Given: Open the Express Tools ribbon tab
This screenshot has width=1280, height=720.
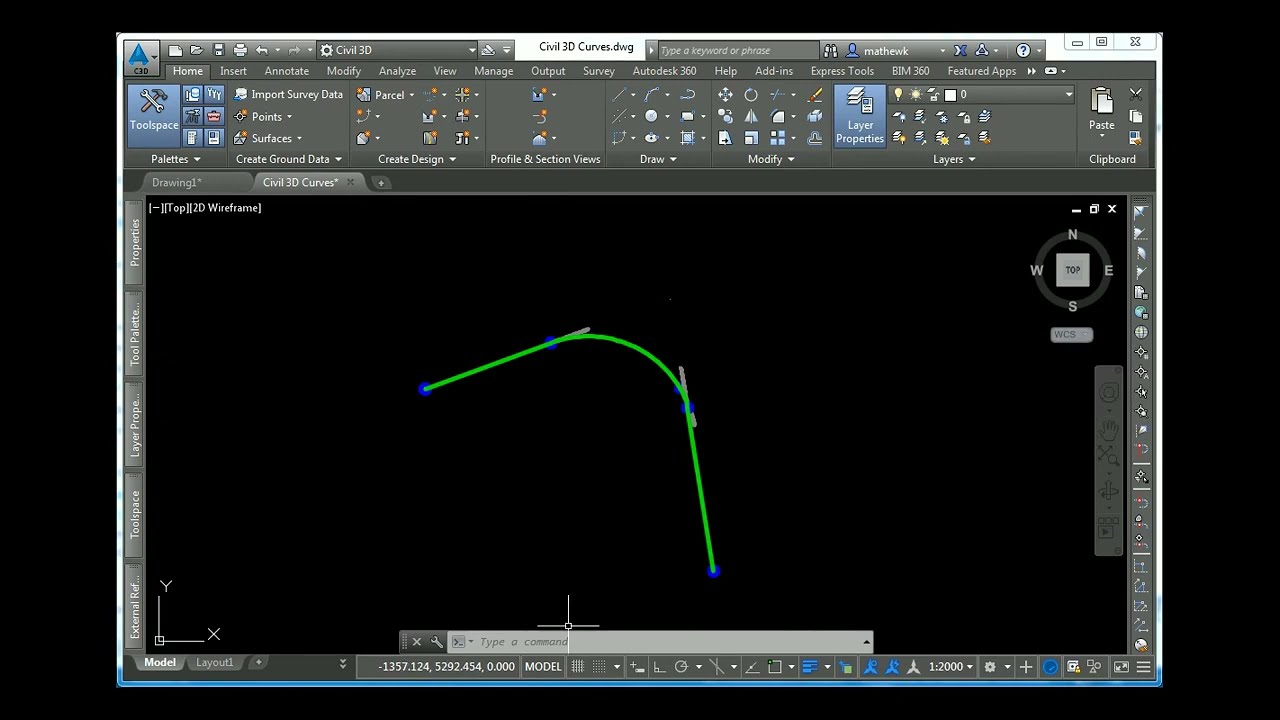Looking at the screenshot, I should pos(842,71).
